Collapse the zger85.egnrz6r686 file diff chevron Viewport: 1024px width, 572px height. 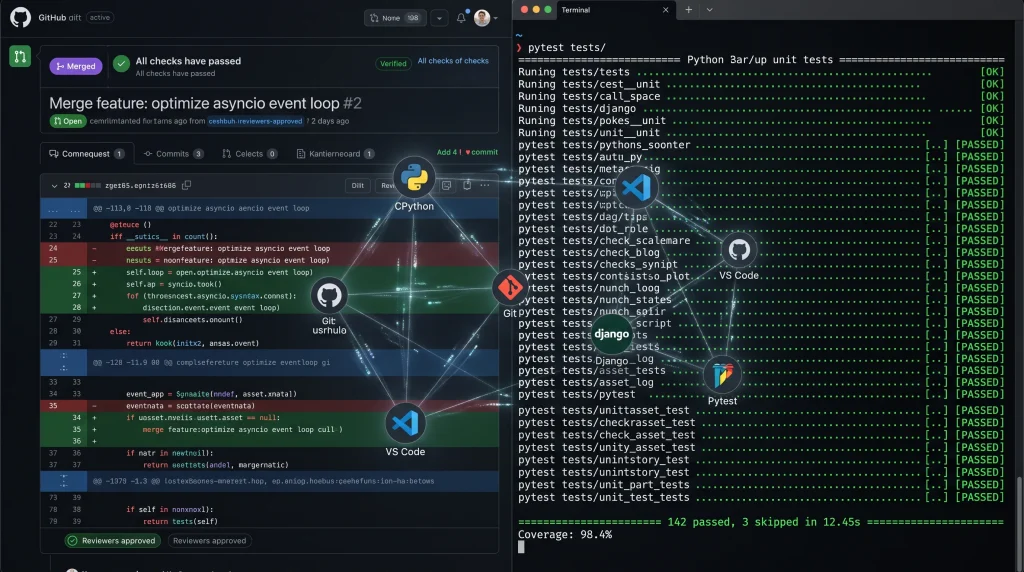click(54, 186)
